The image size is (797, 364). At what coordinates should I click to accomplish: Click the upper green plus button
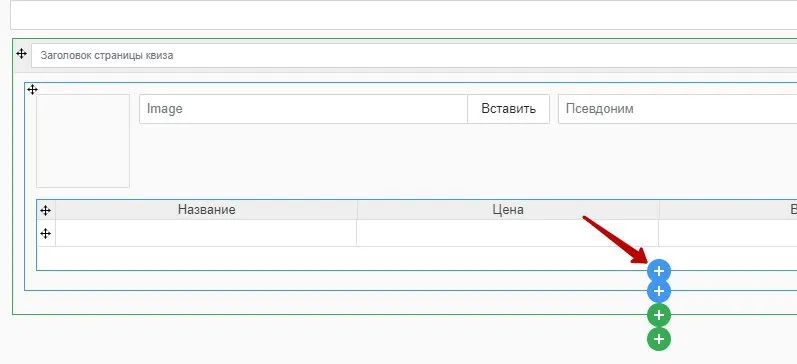click(x=659, y=315)
